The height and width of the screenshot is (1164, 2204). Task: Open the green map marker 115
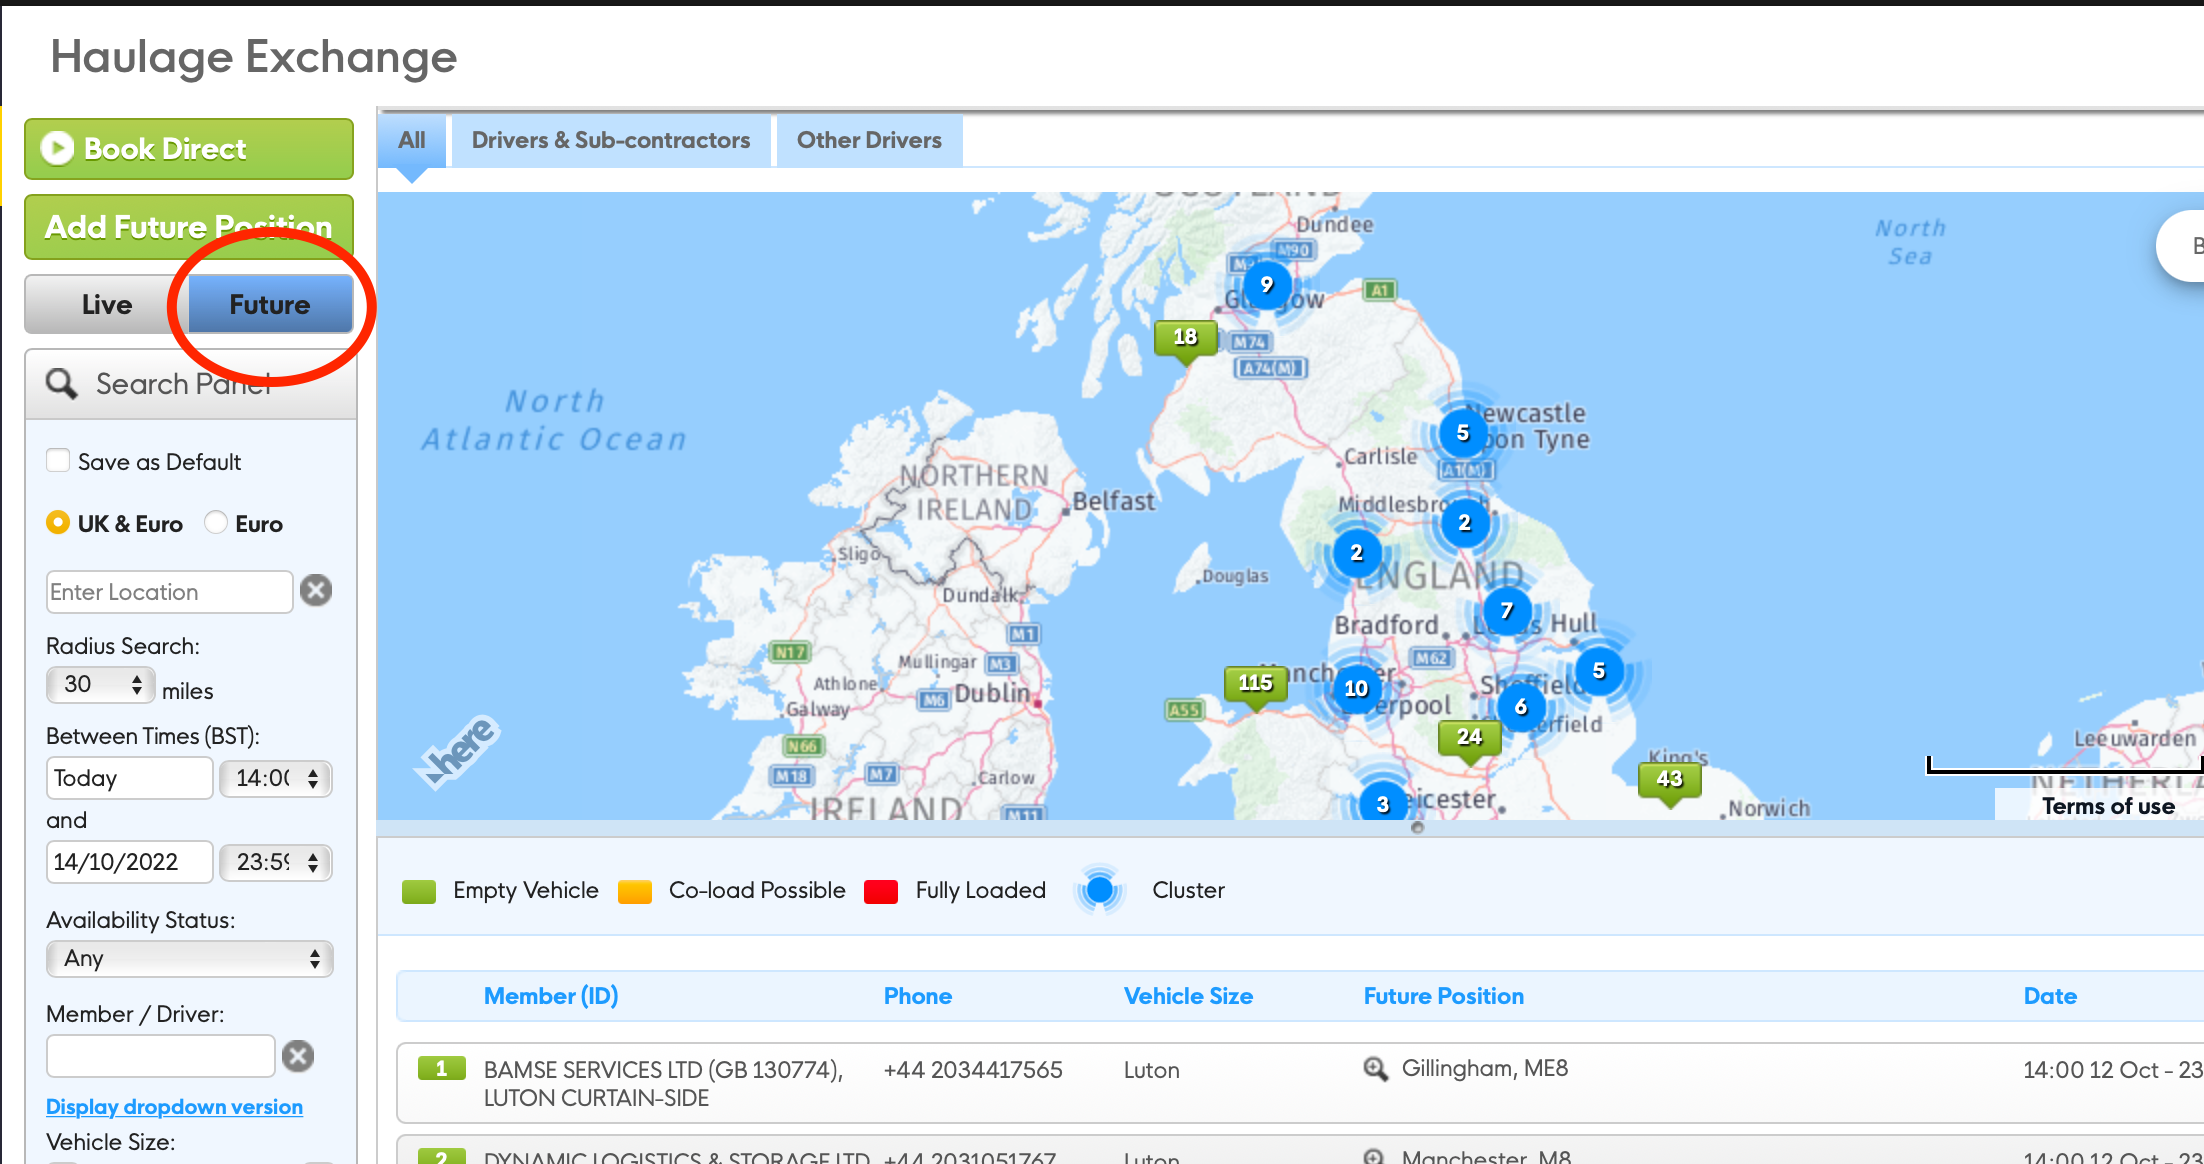(1255, 686)
